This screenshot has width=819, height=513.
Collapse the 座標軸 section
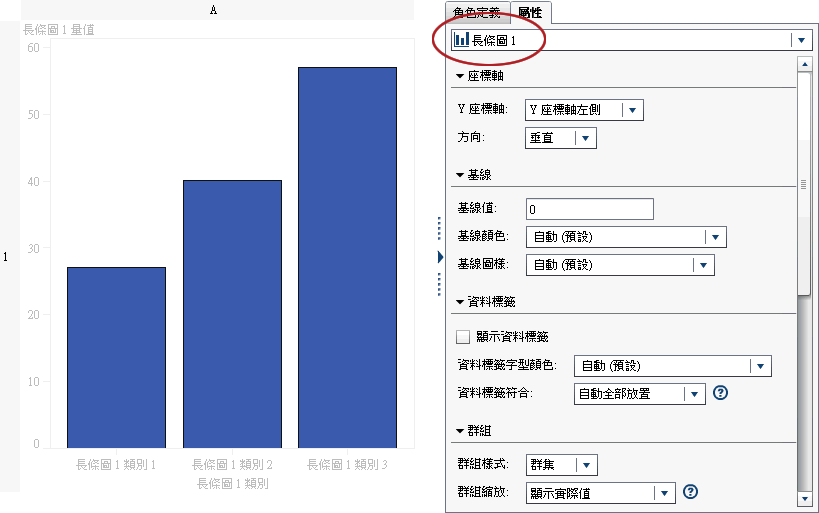pyautogui.click(x=460, y=76)
